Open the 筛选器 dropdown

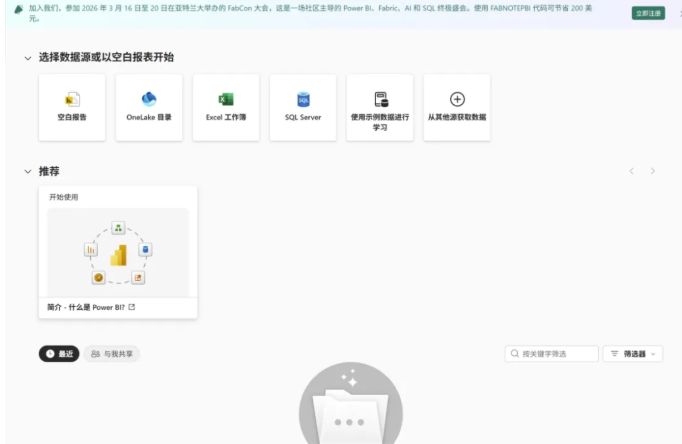633,354
